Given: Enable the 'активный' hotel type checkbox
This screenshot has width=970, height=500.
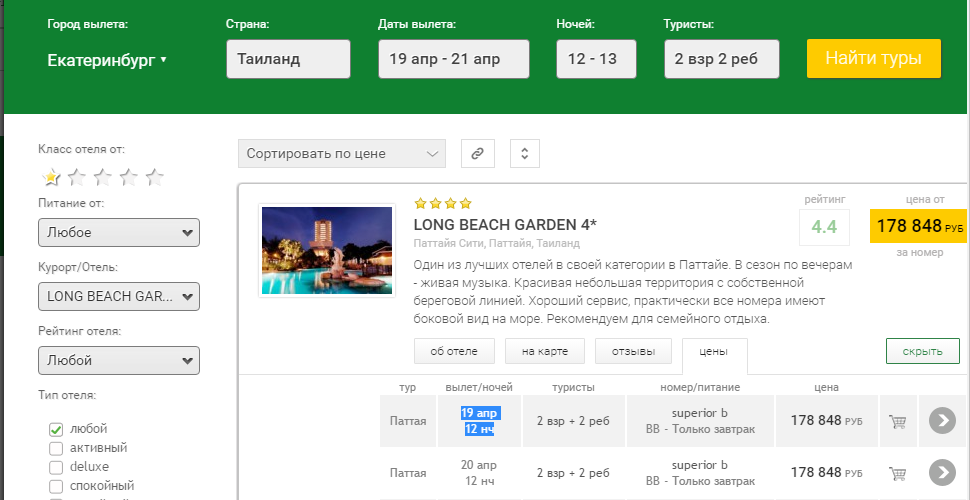Looking at the screenshot, I should coord(56,448).
